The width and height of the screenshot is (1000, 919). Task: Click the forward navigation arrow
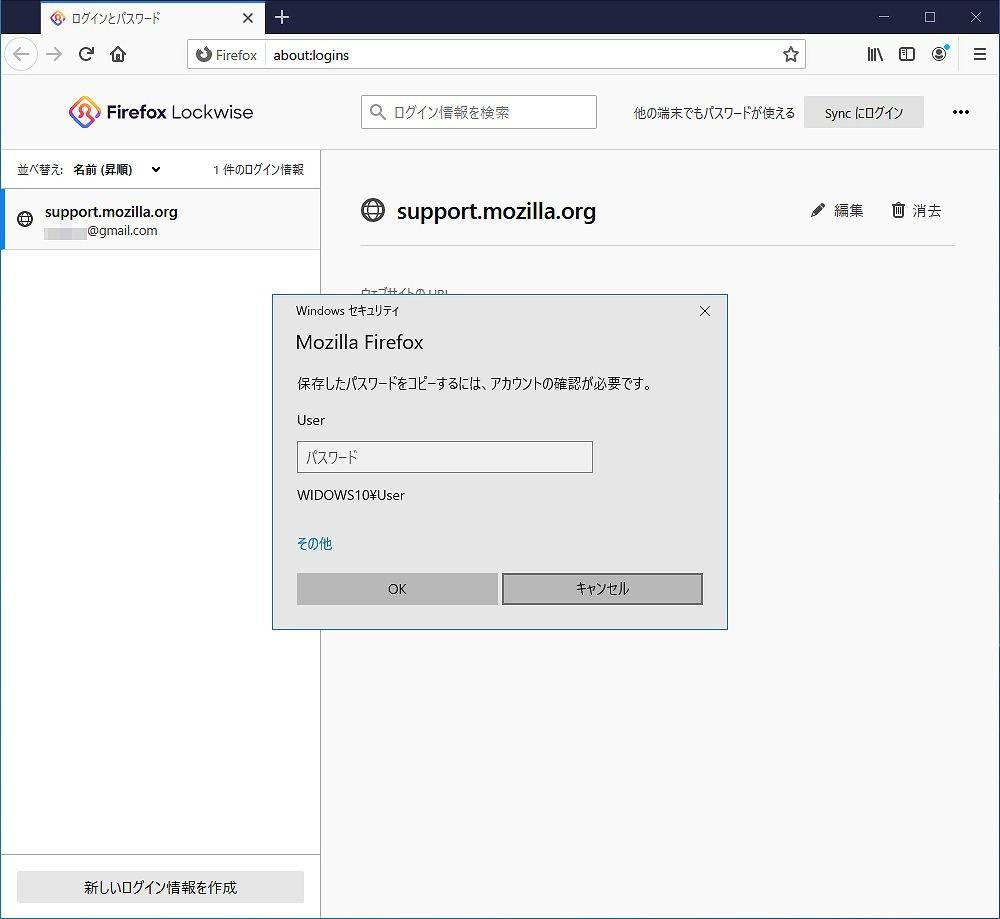pos(54,54)
